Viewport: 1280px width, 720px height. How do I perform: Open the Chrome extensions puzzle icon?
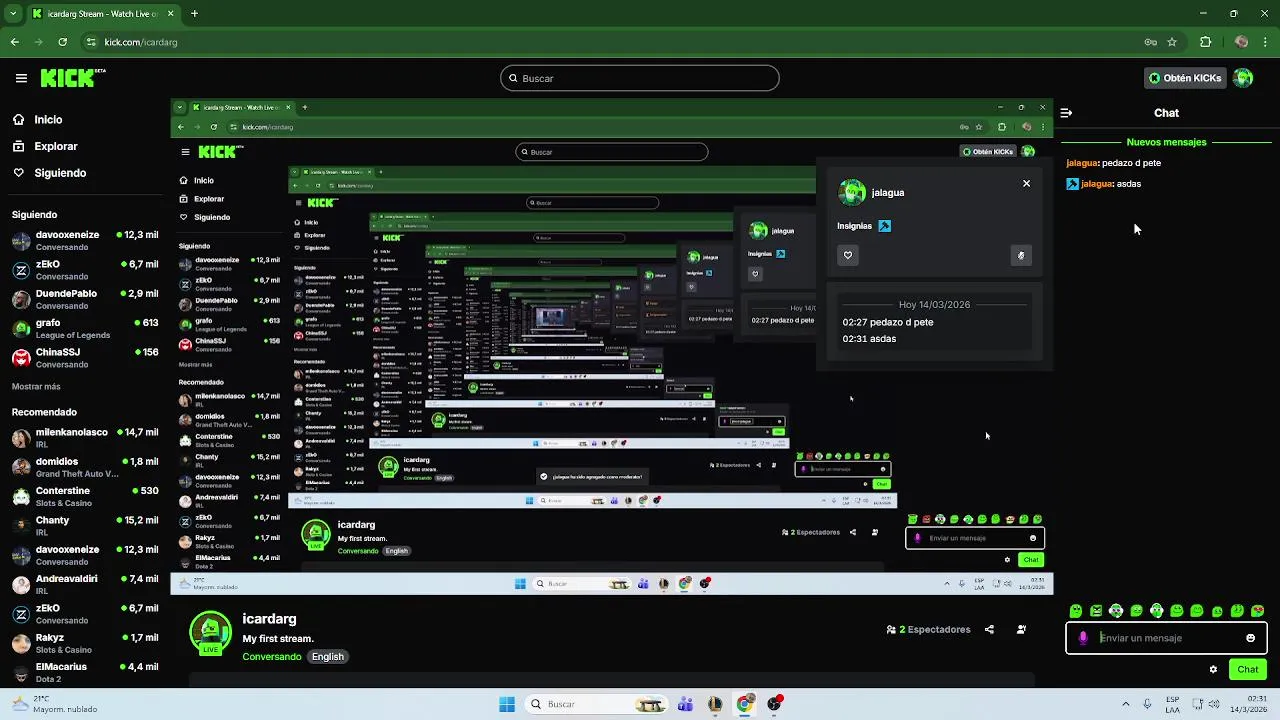[1205, 42]
